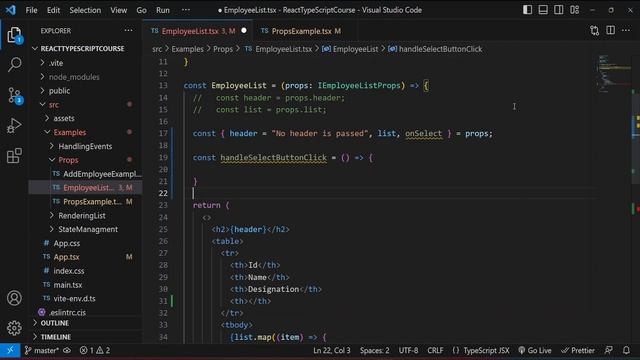Open main.tsx file
The image size is (640, 360).
tap(67, 285)
